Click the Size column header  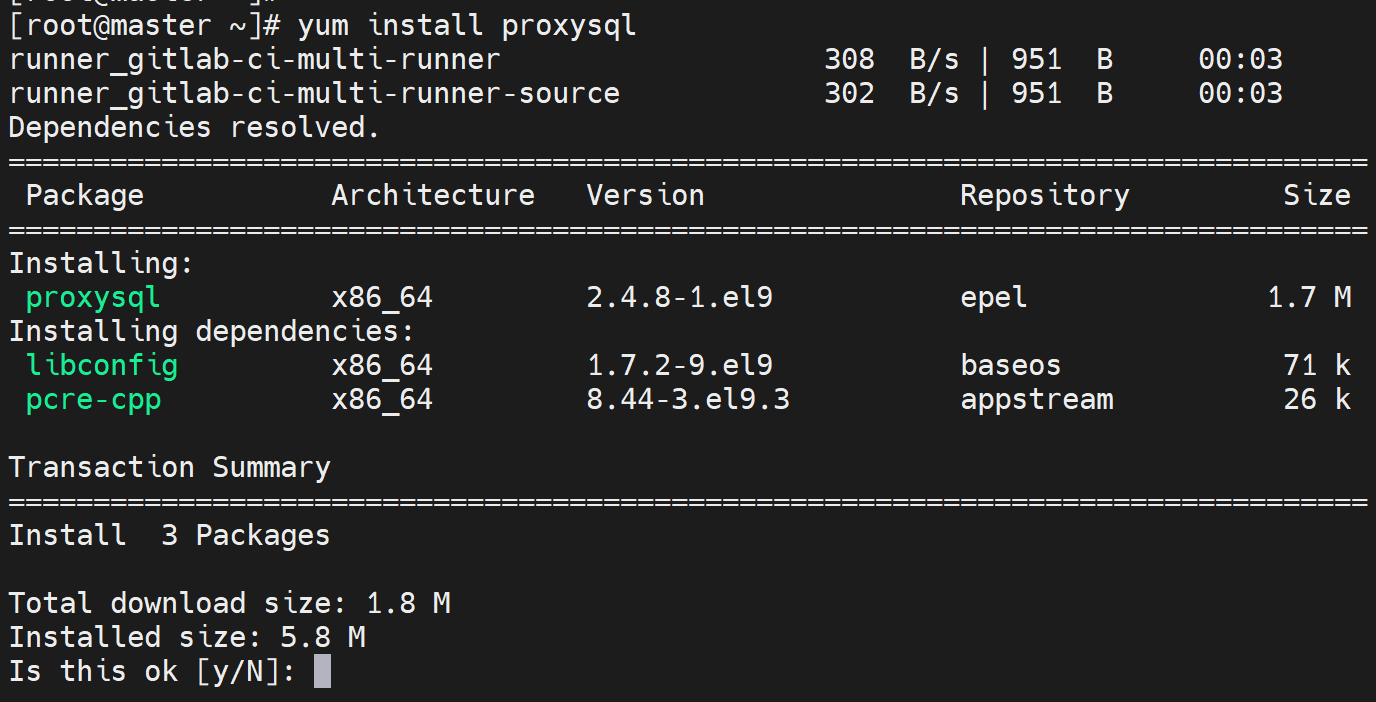tap(1316, 195)
